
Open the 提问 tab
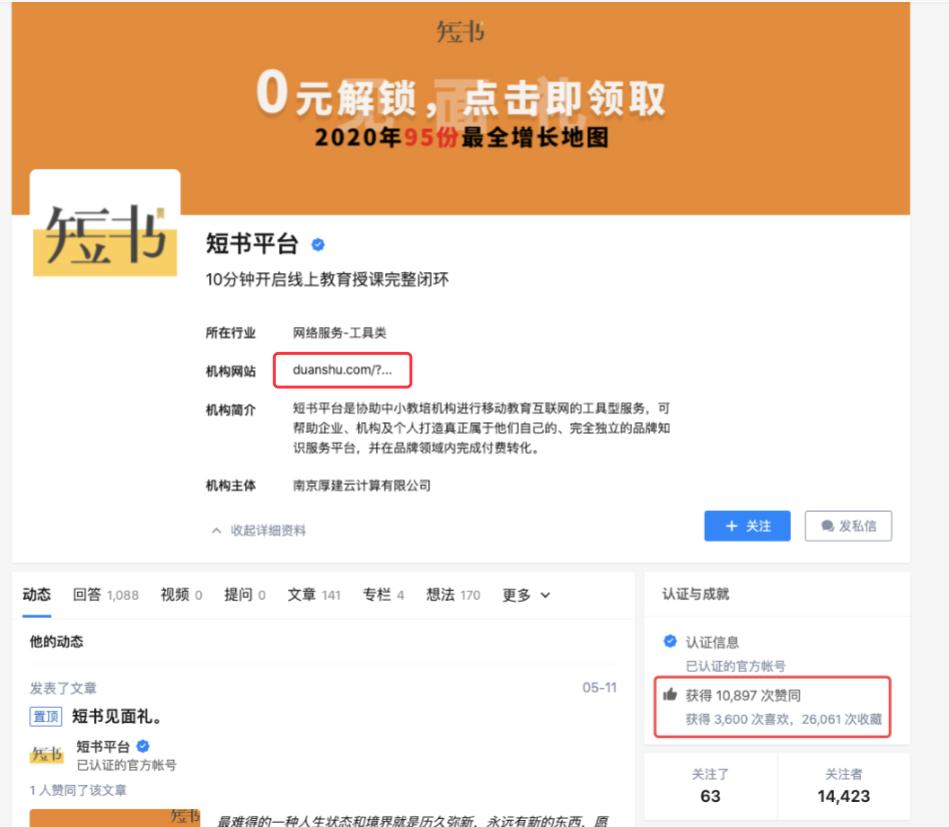click(x=245, y=595)
